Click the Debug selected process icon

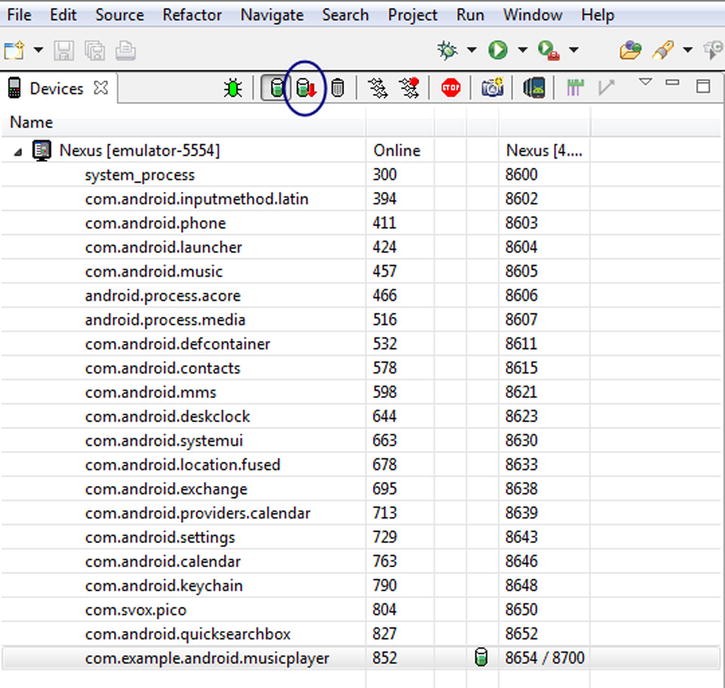pos(233,88)
